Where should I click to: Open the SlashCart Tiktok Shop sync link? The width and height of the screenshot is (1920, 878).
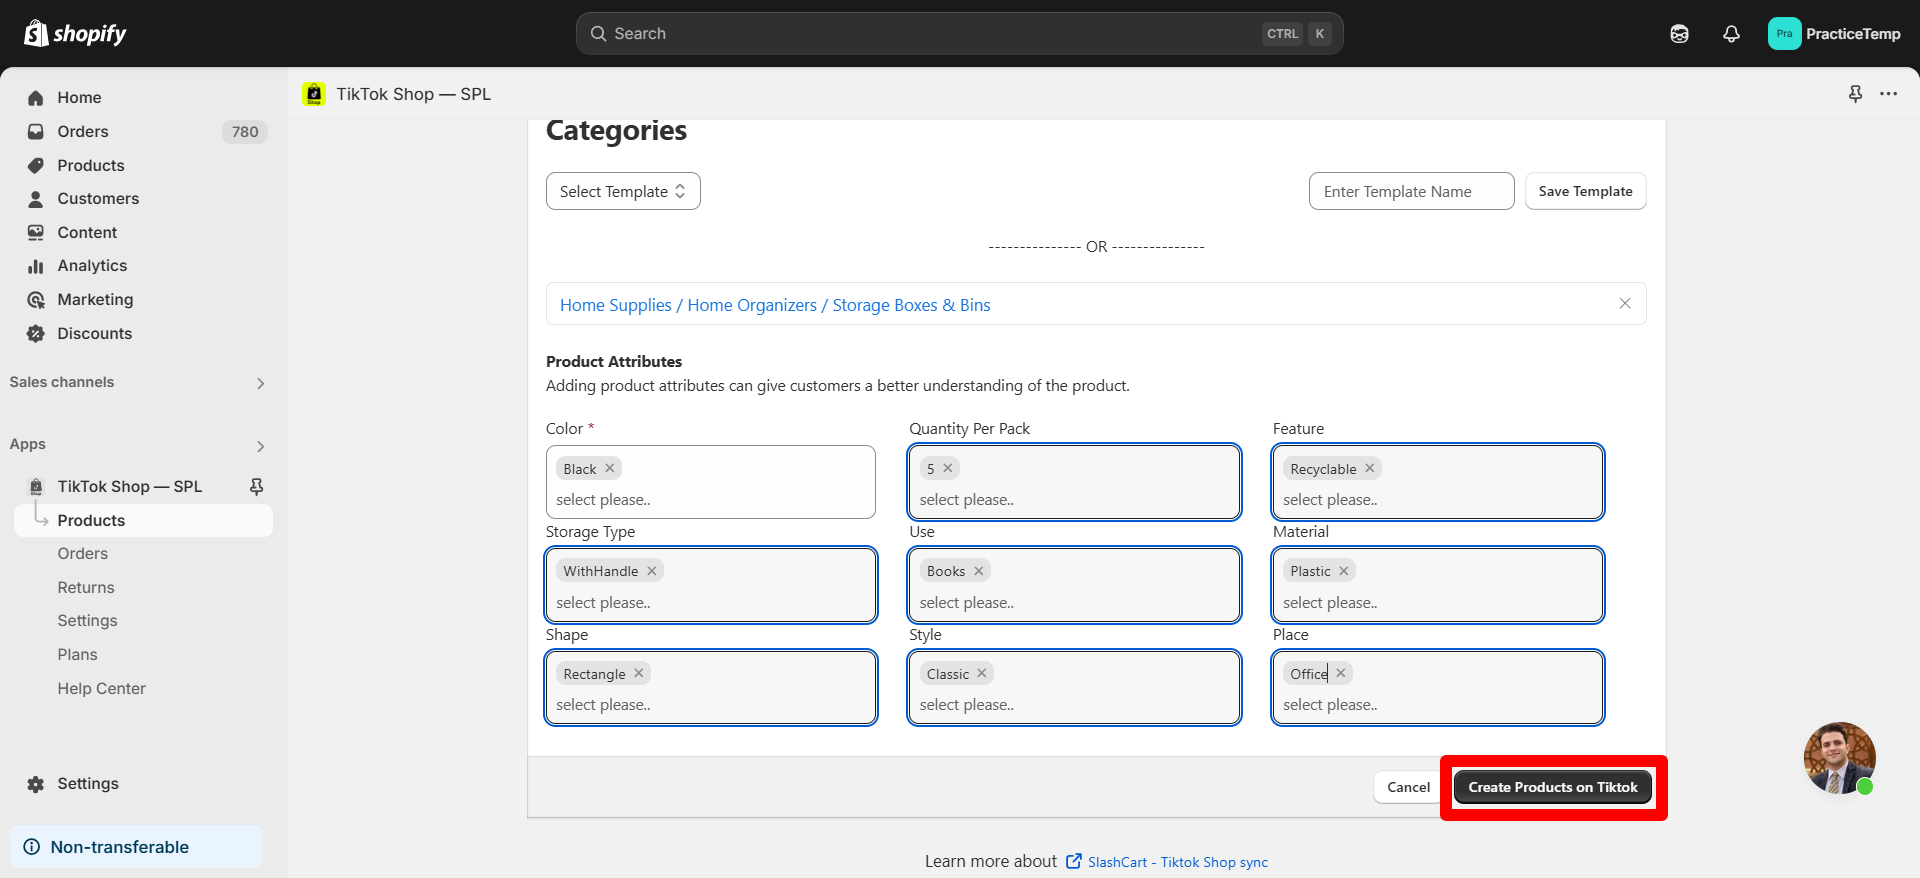click(1177, 862)
